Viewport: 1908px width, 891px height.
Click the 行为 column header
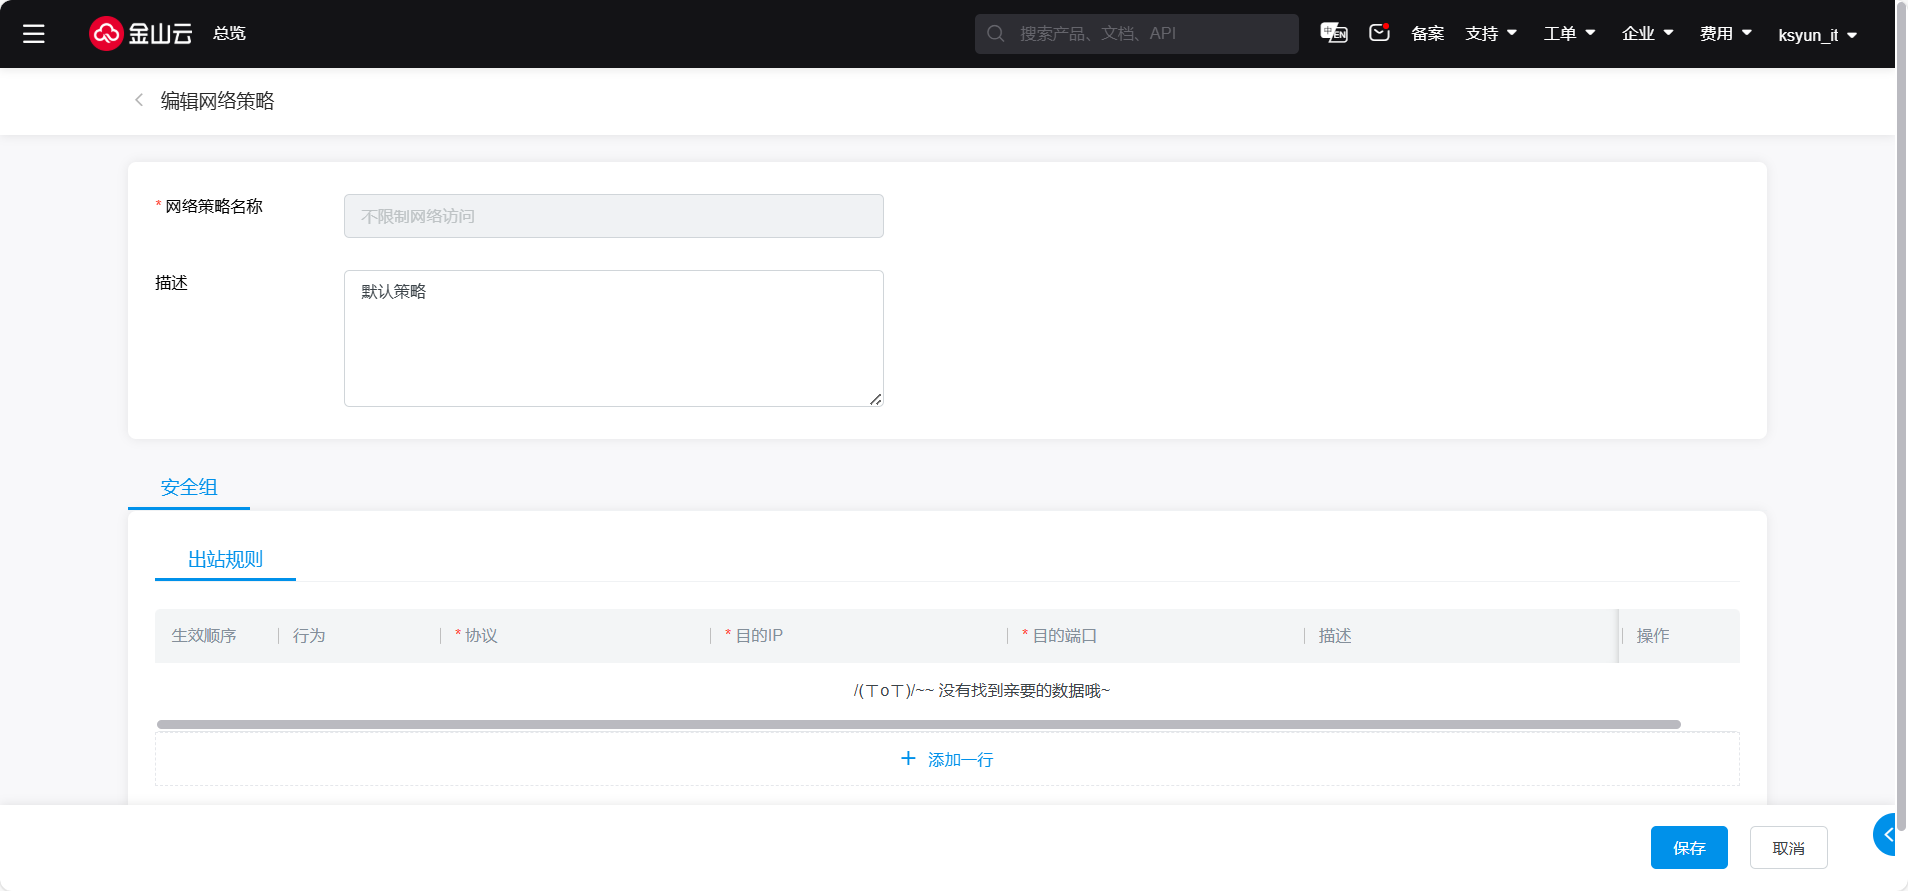(x=309, y=636)
